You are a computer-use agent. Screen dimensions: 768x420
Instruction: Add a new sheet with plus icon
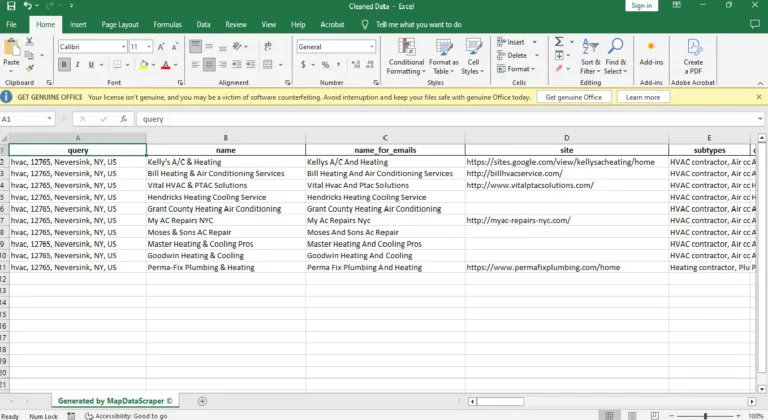[x=202, y=401]
